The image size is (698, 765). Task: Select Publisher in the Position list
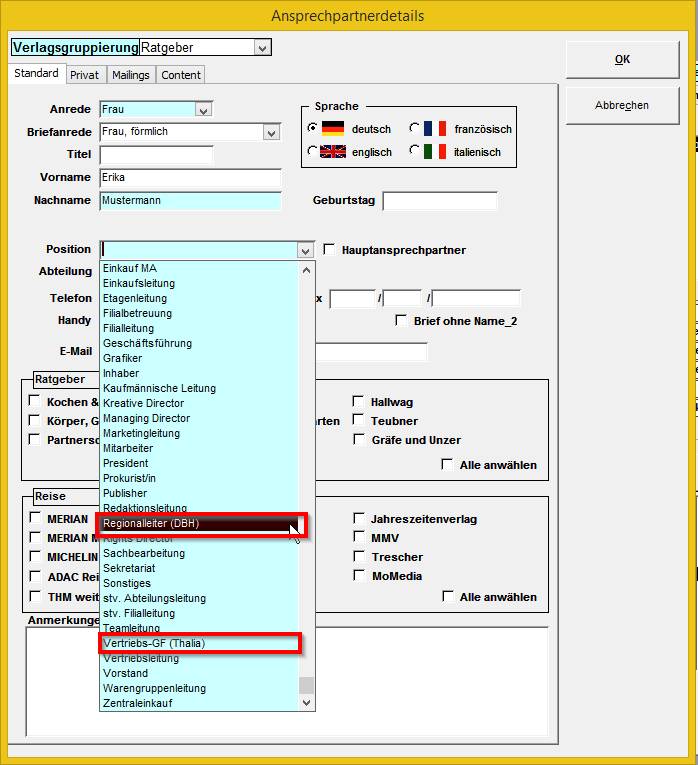[199, 494]
